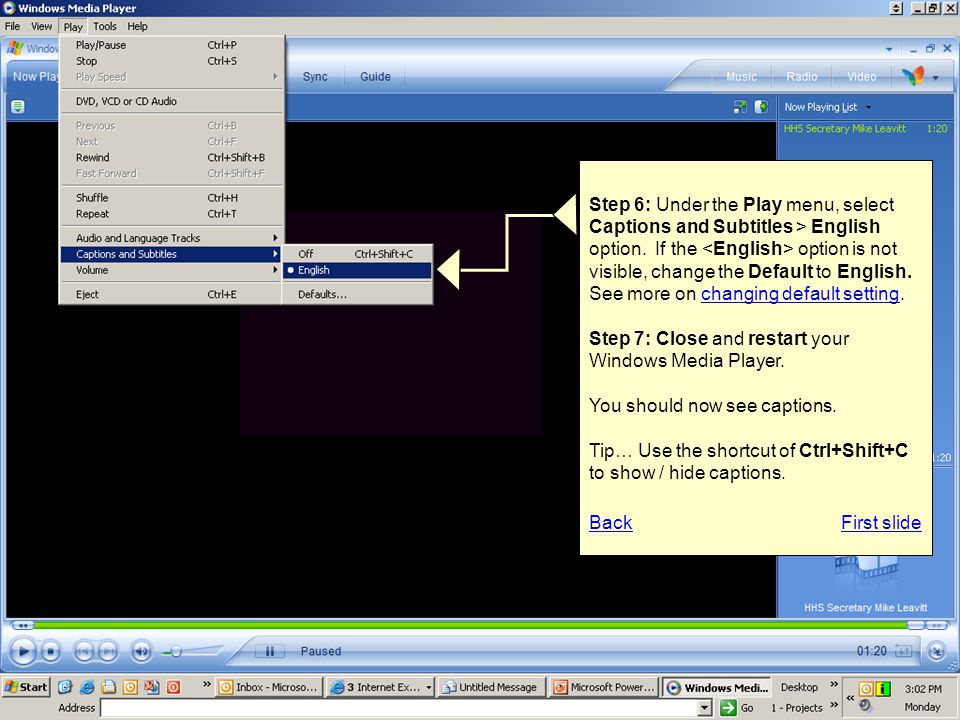Click the Back link in instructions

[610, 522]
